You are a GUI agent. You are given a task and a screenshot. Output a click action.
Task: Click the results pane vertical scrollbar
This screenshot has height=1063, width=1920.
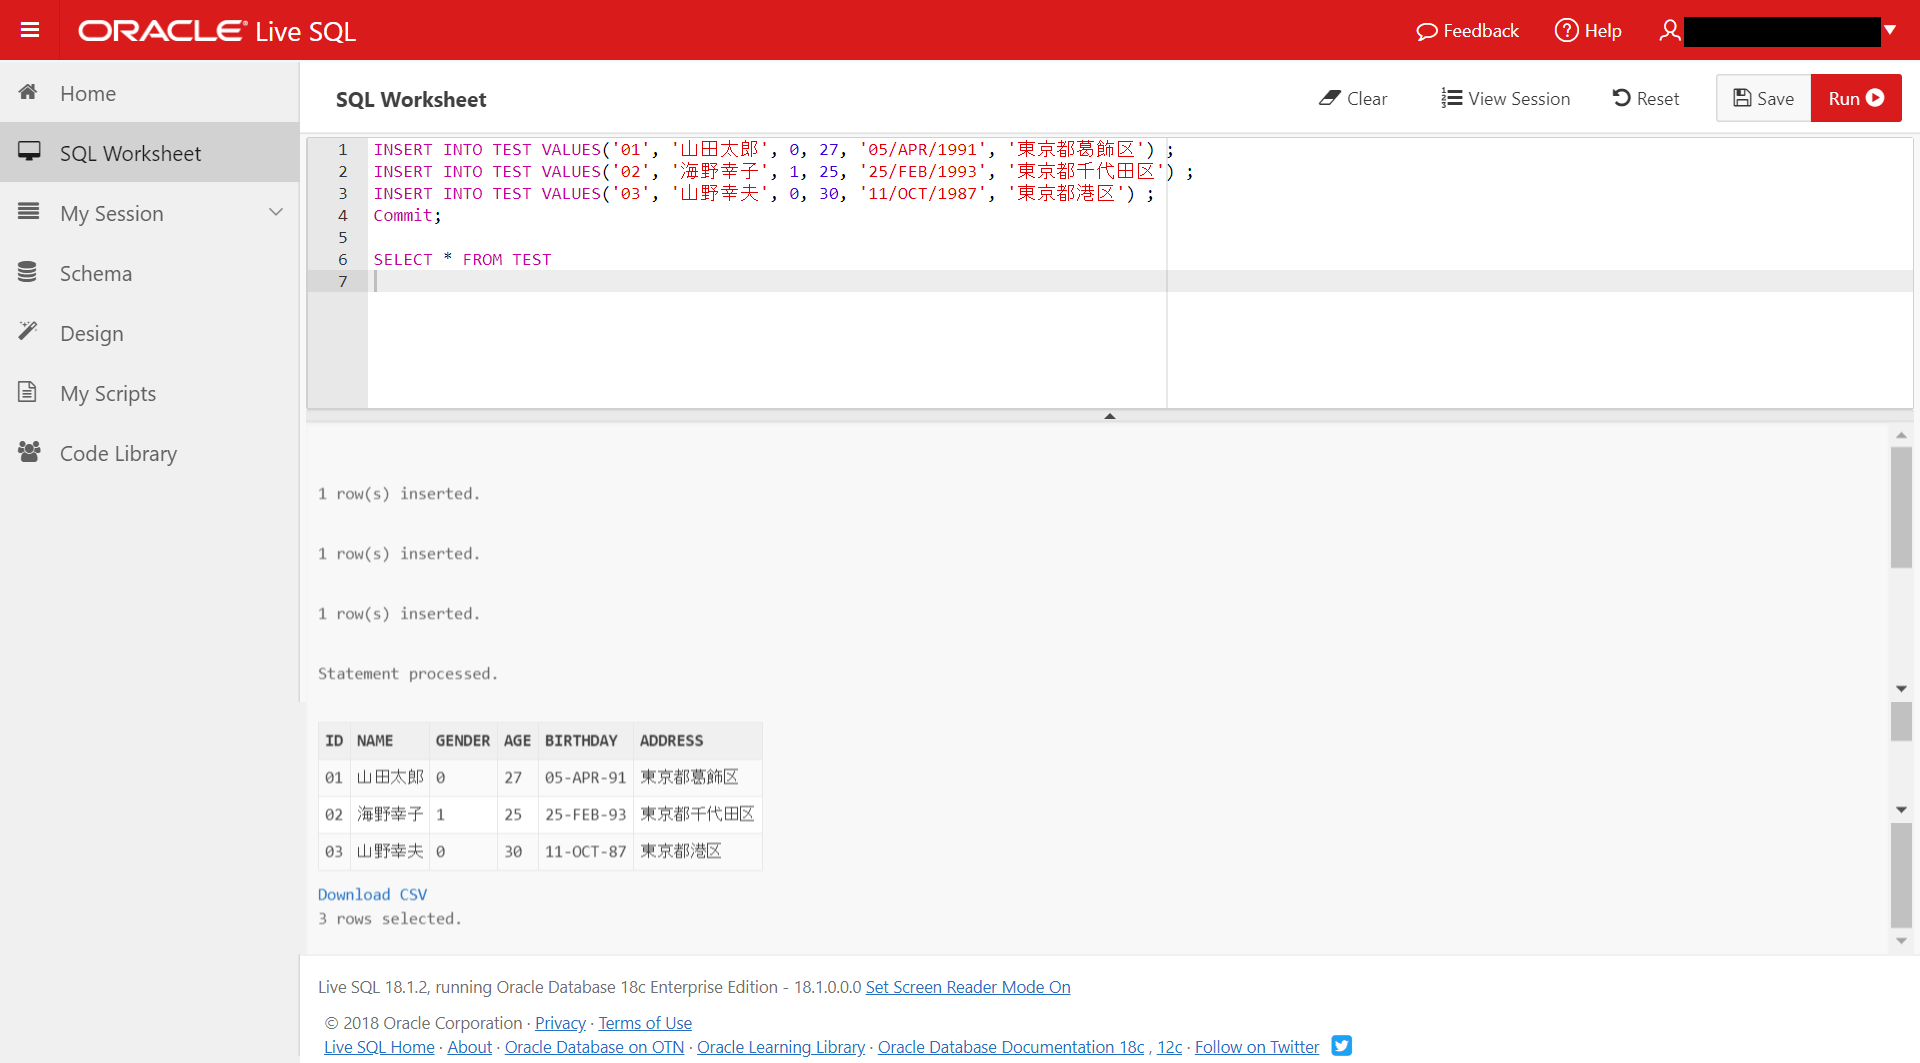1900,508
